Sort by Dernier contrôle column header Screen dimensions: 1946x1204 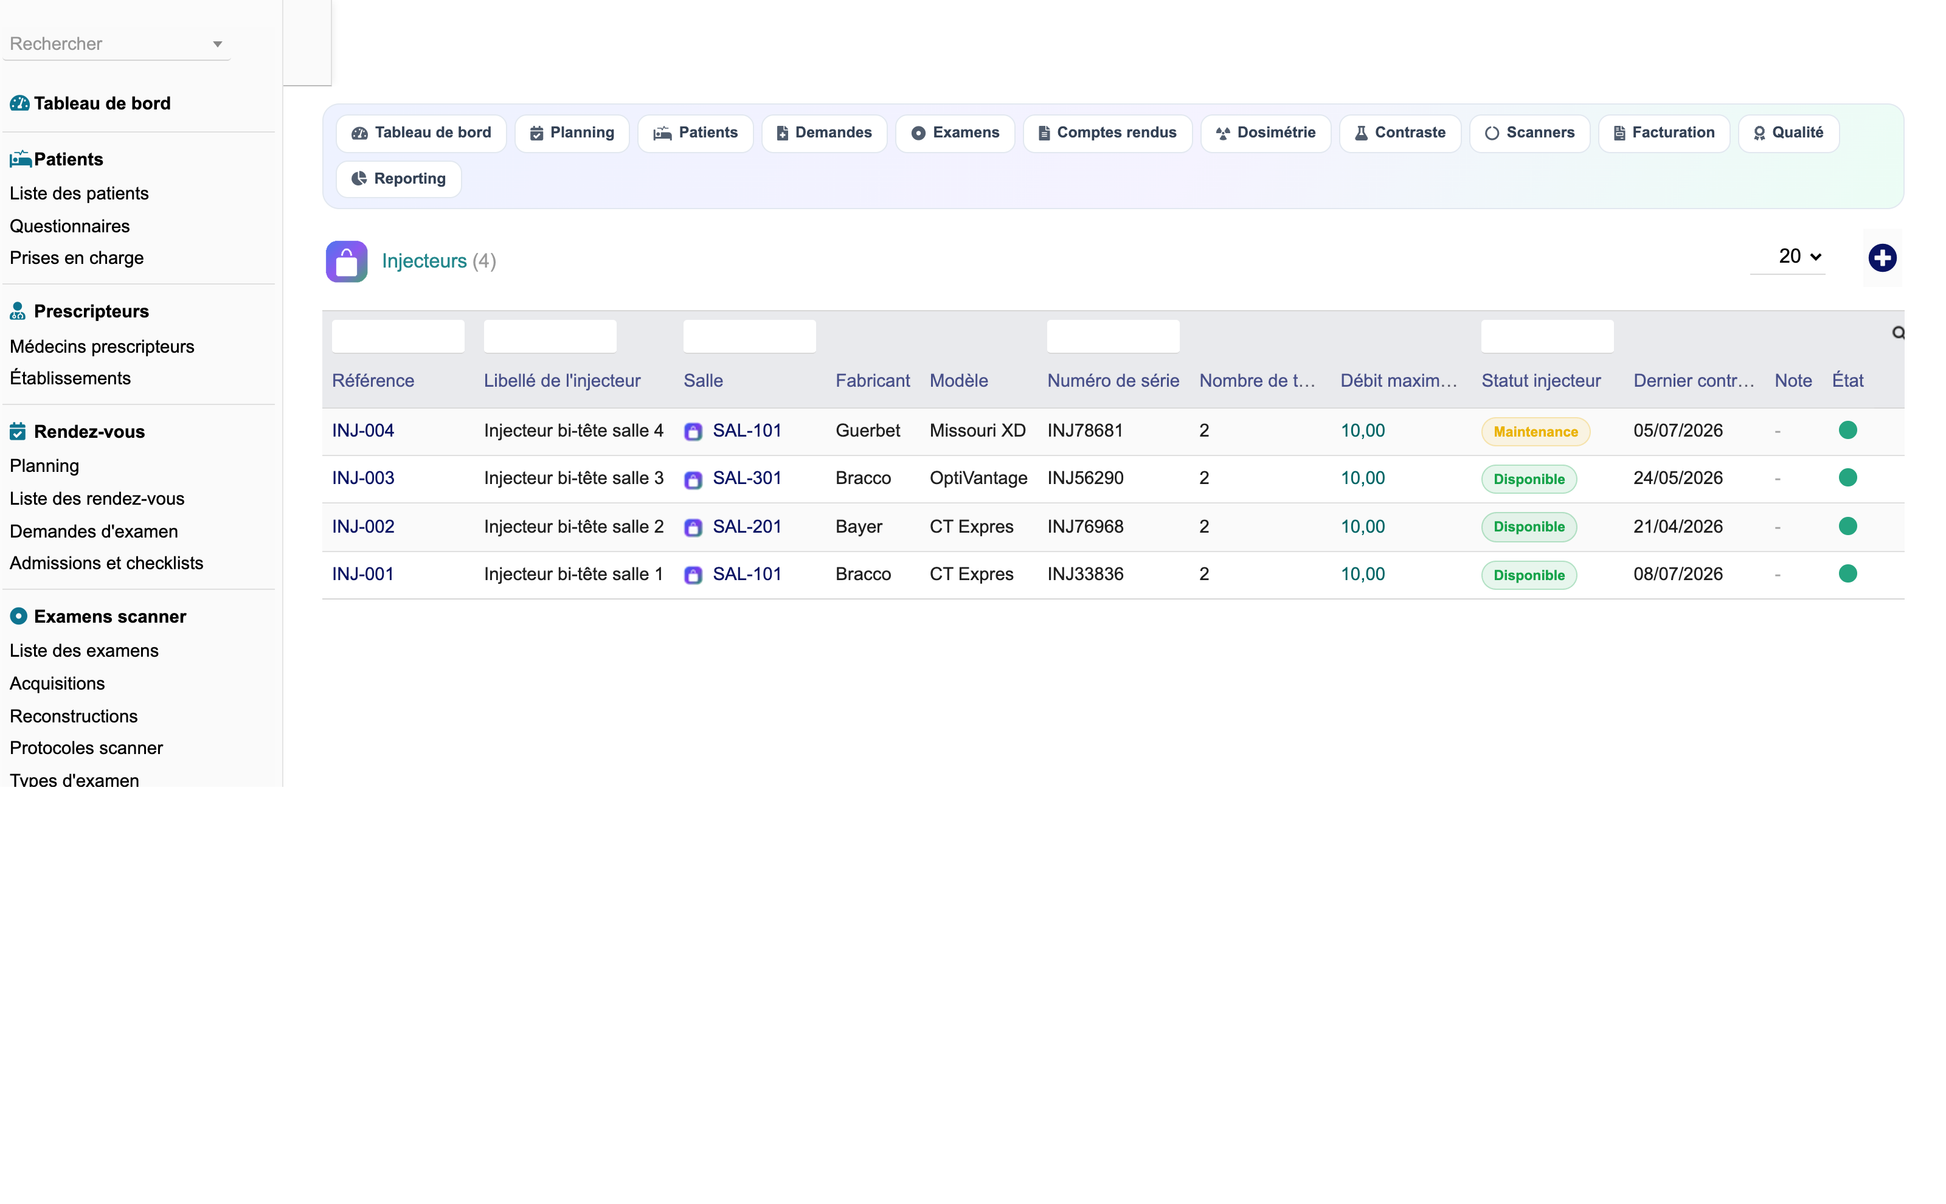coord(1694,381)
